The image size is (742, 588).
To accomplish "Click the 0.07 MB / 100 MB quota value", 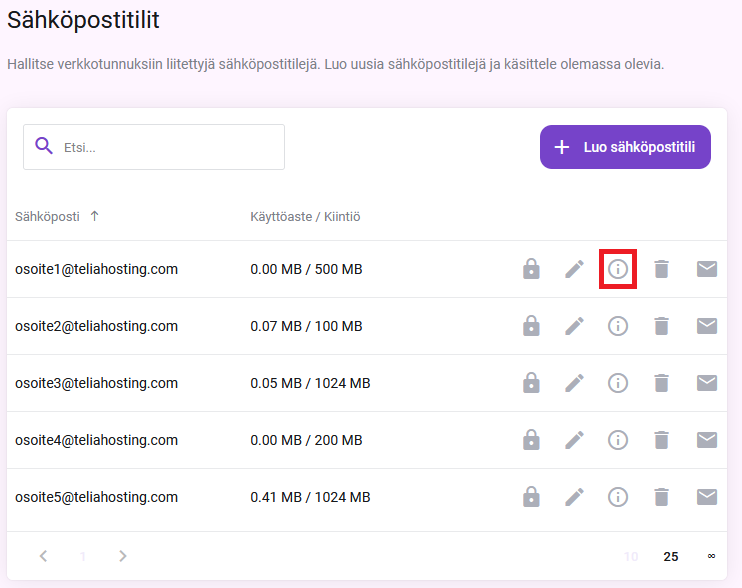I will 306,326.
